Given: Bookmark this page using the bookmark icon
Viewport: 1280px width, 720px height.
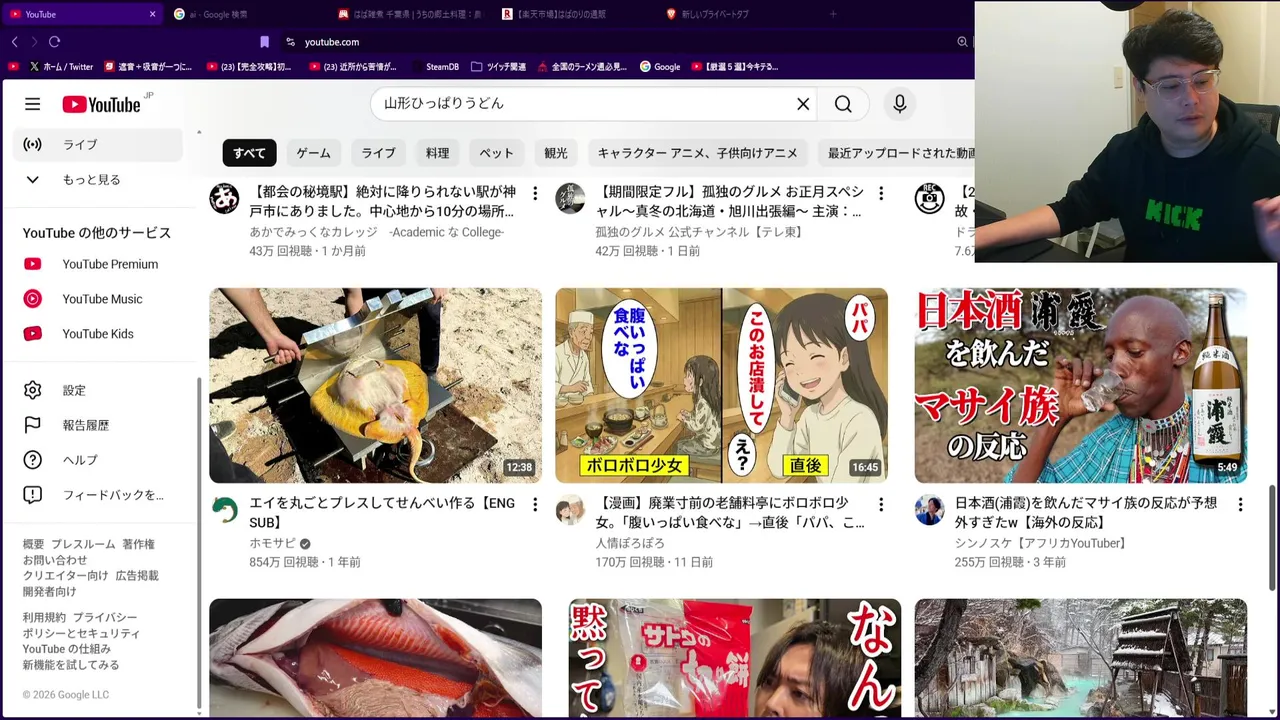Looking at the screenshot, I should click(x=264, y=42).
